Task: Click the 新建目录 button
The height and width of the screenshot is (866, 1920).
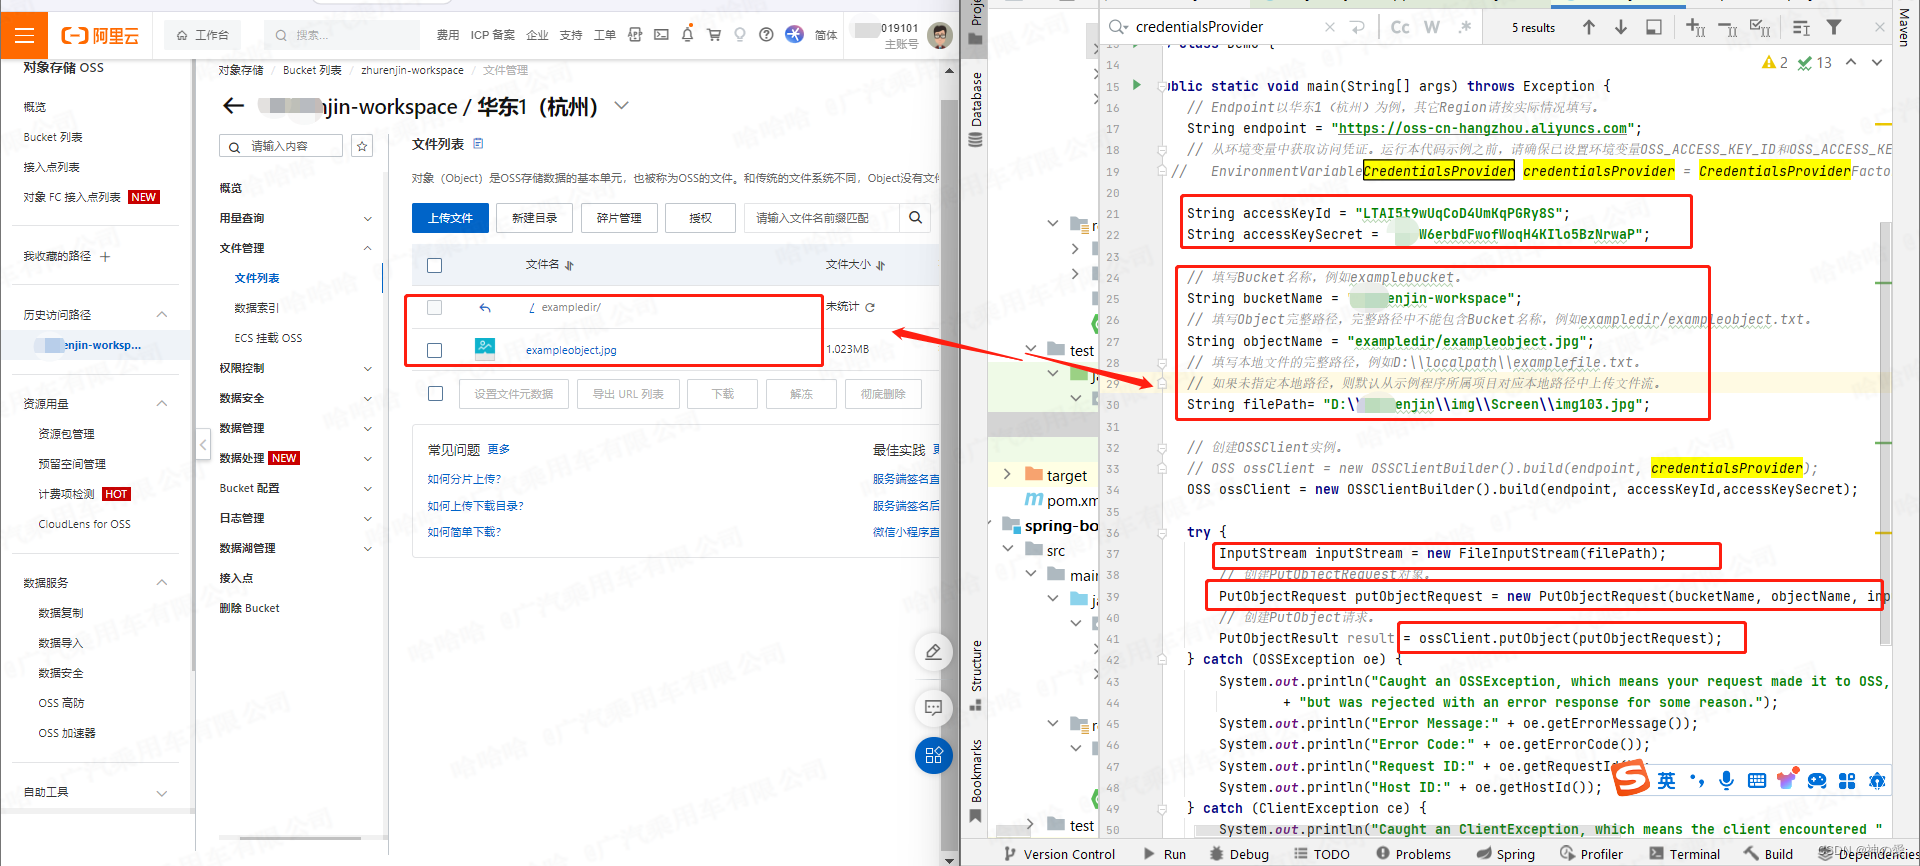Action: point(535,218)
